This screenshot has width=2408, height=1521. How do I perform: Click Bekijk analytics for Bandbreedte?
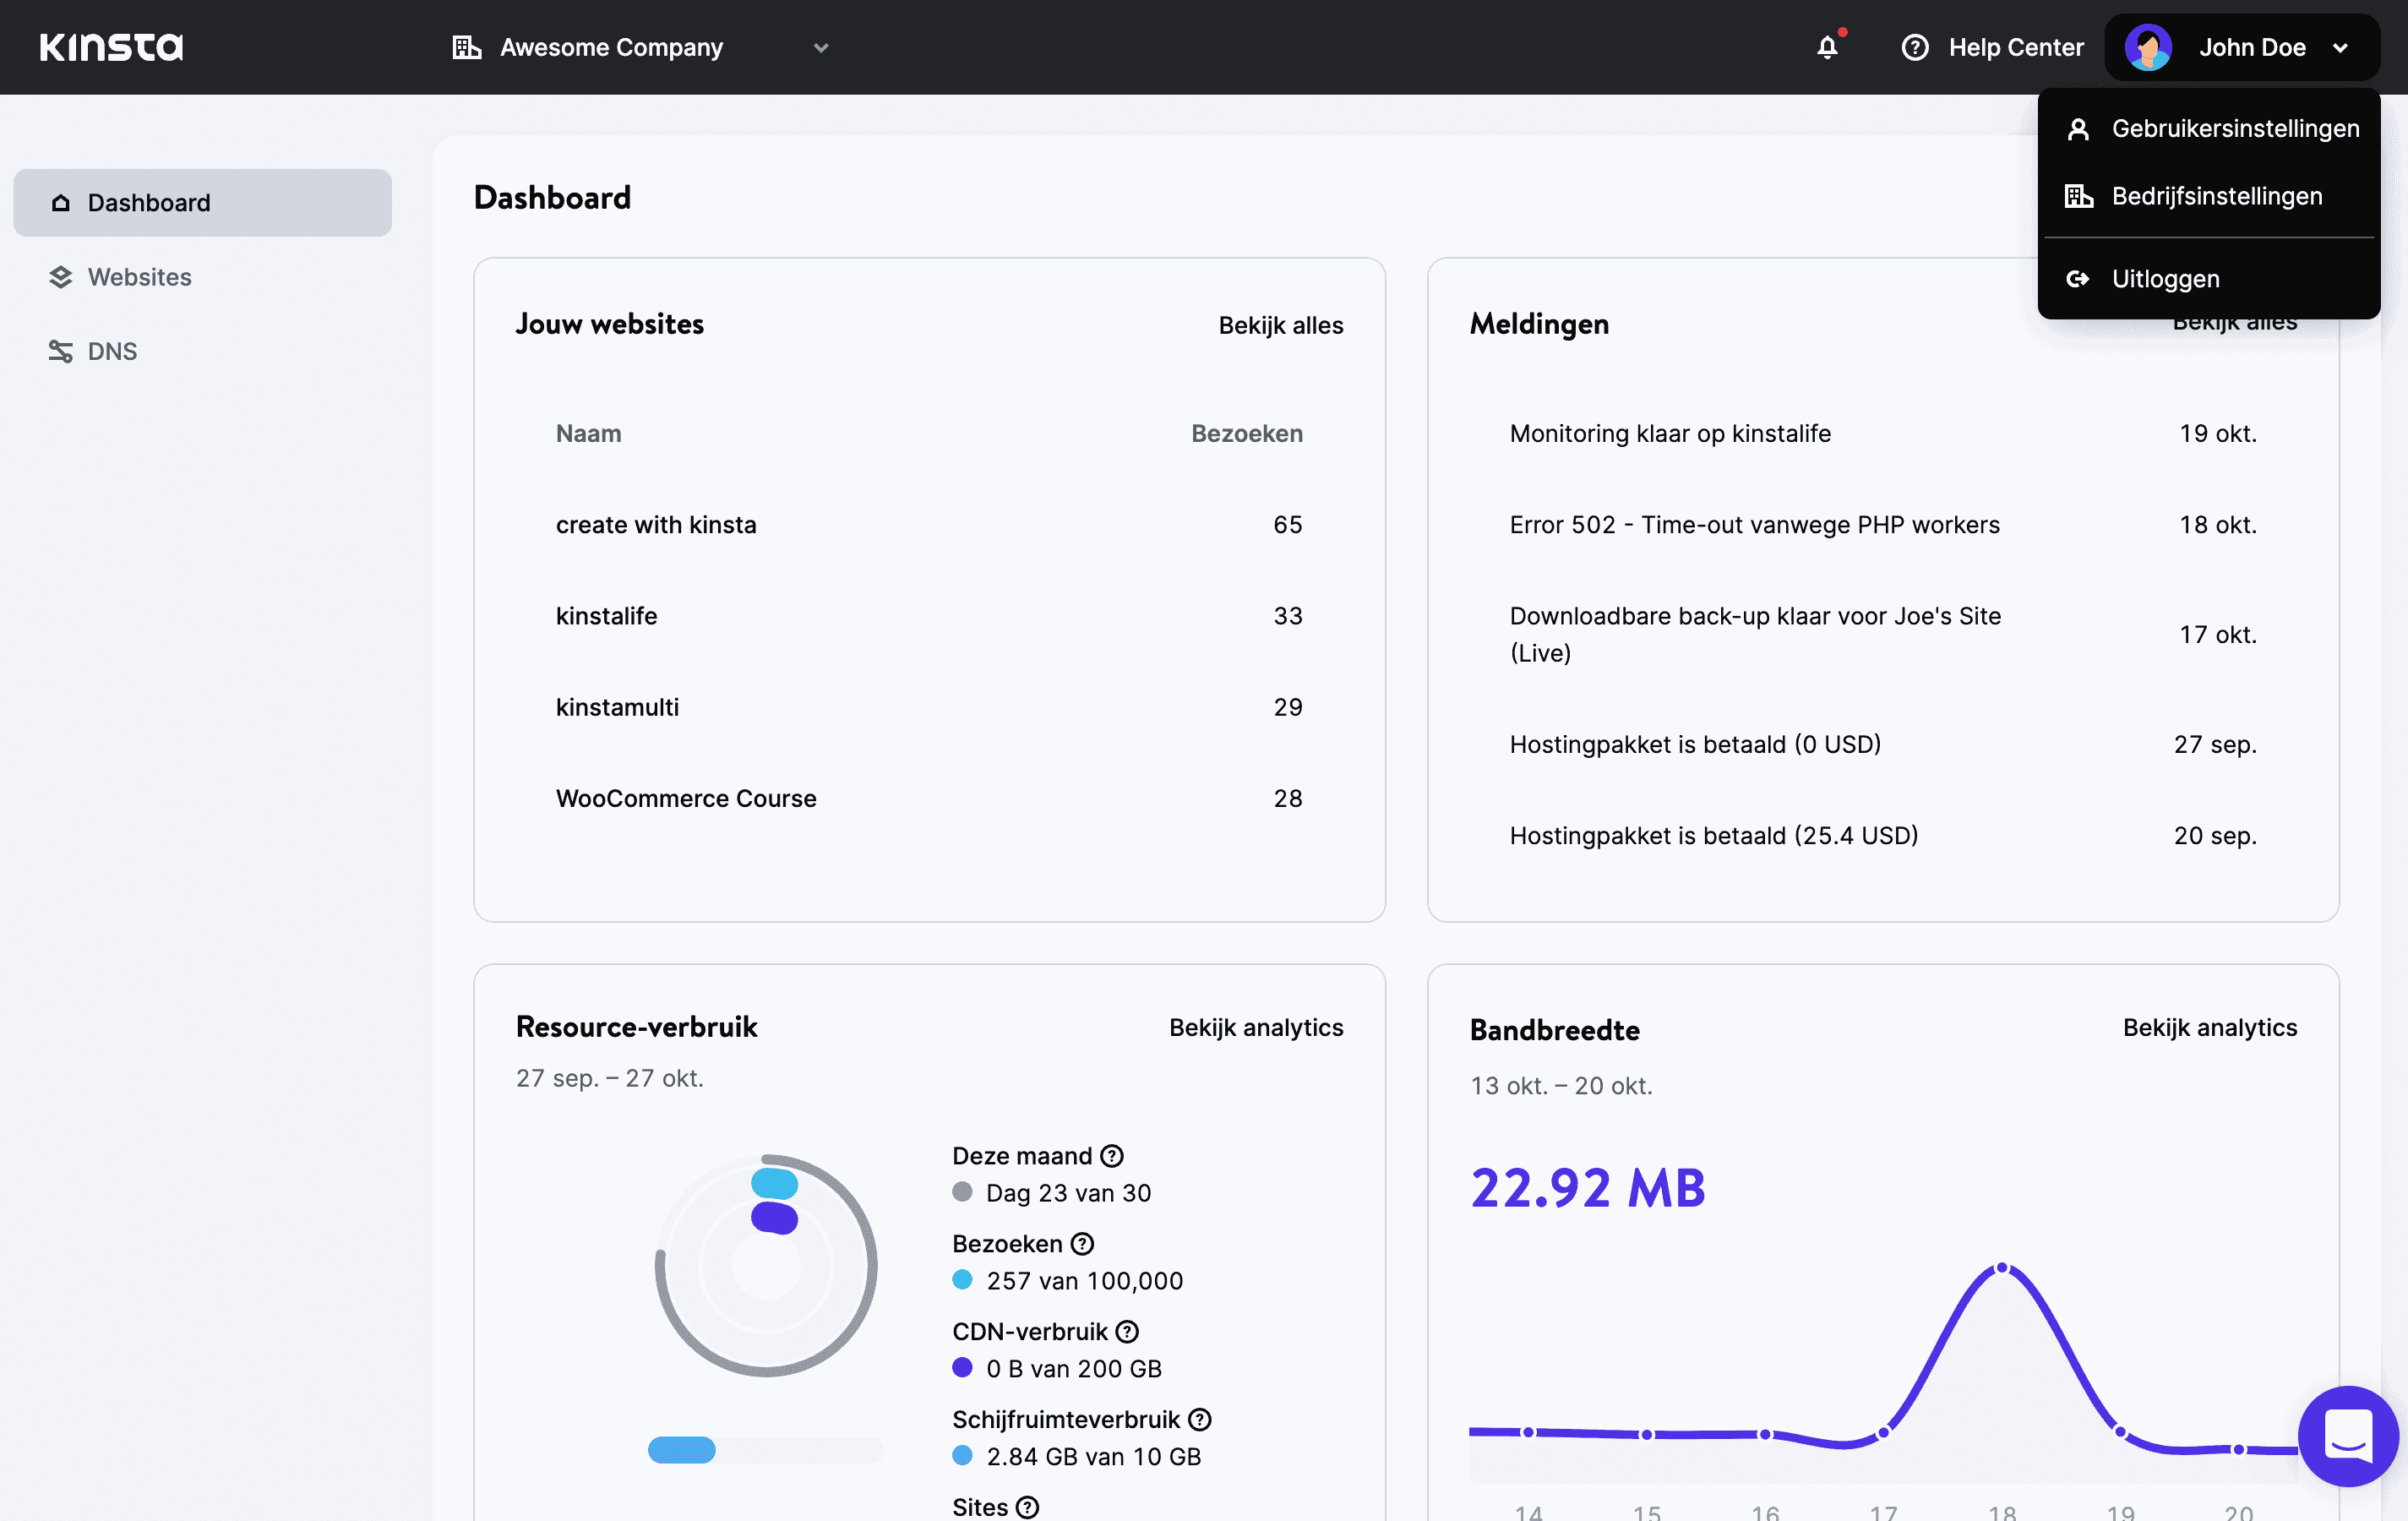click(x=2209, y=1027)
